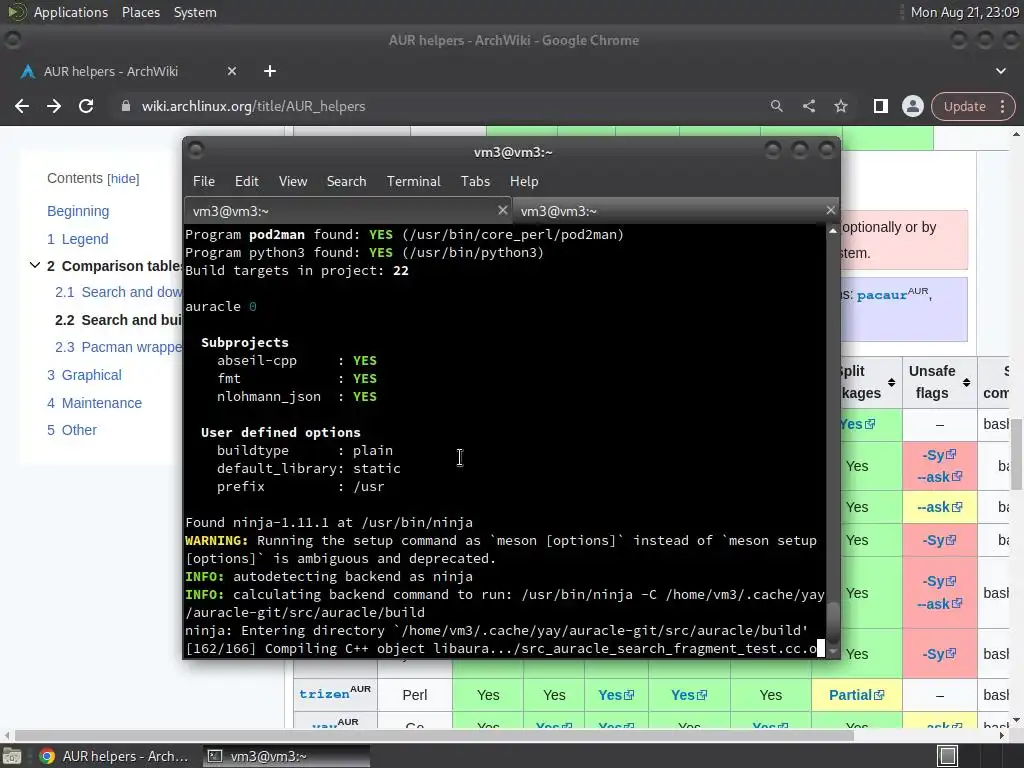Open a new Chrome tab
Viewport: 1024px width, 768px height.
click(270, 71)
